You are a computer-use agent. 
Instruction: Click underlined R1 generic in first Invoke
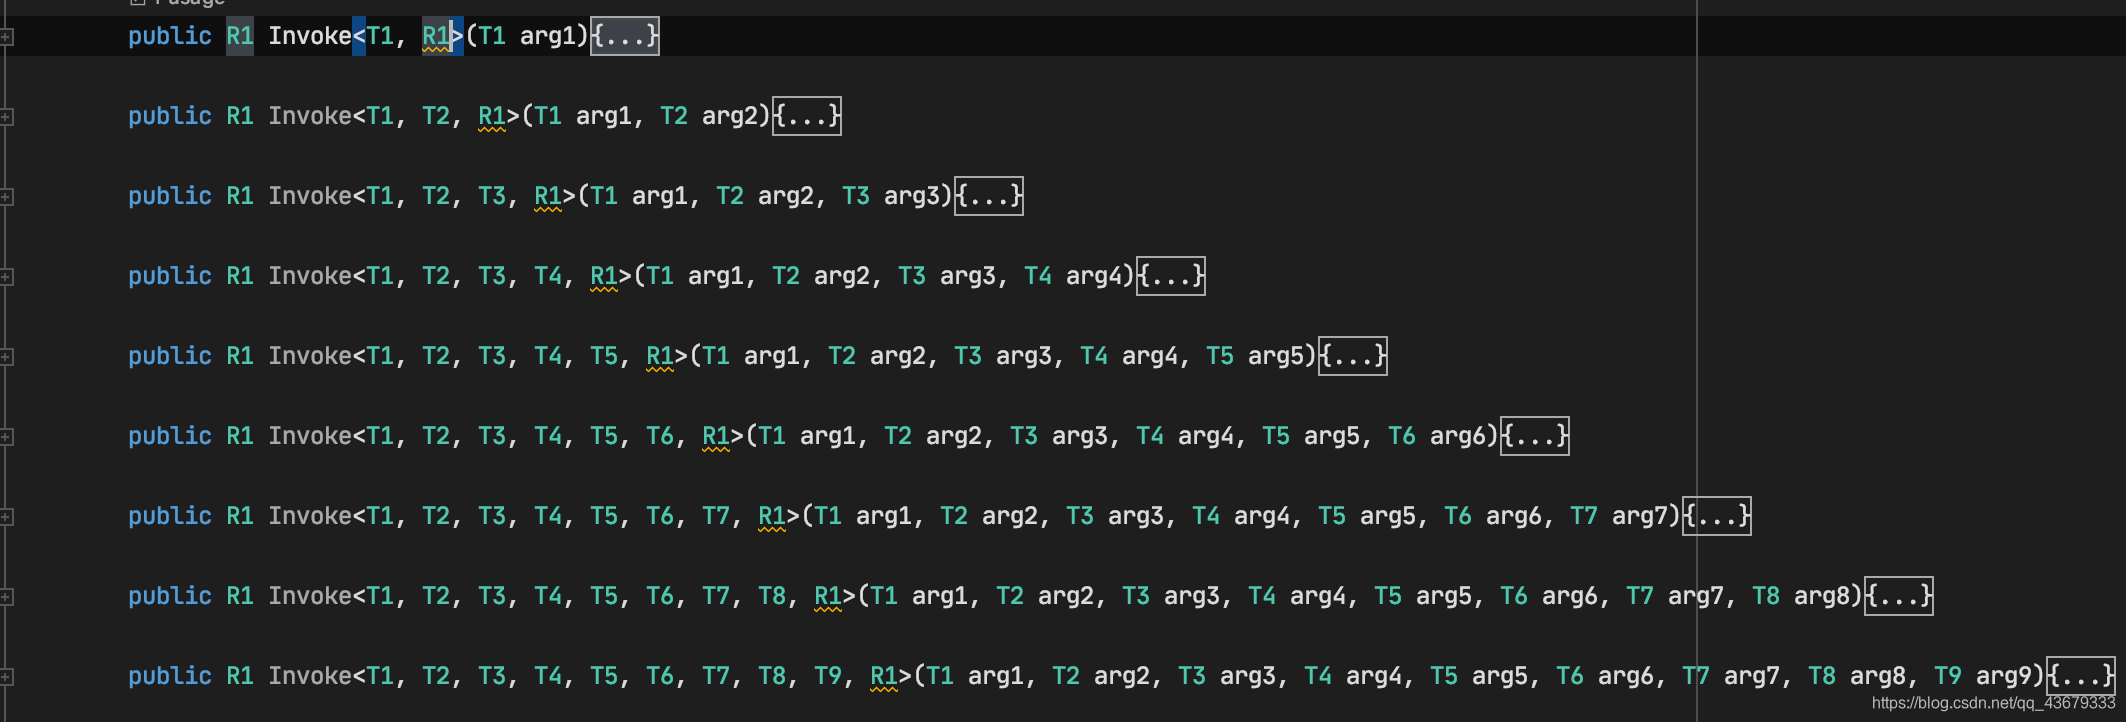click(436, 36)
